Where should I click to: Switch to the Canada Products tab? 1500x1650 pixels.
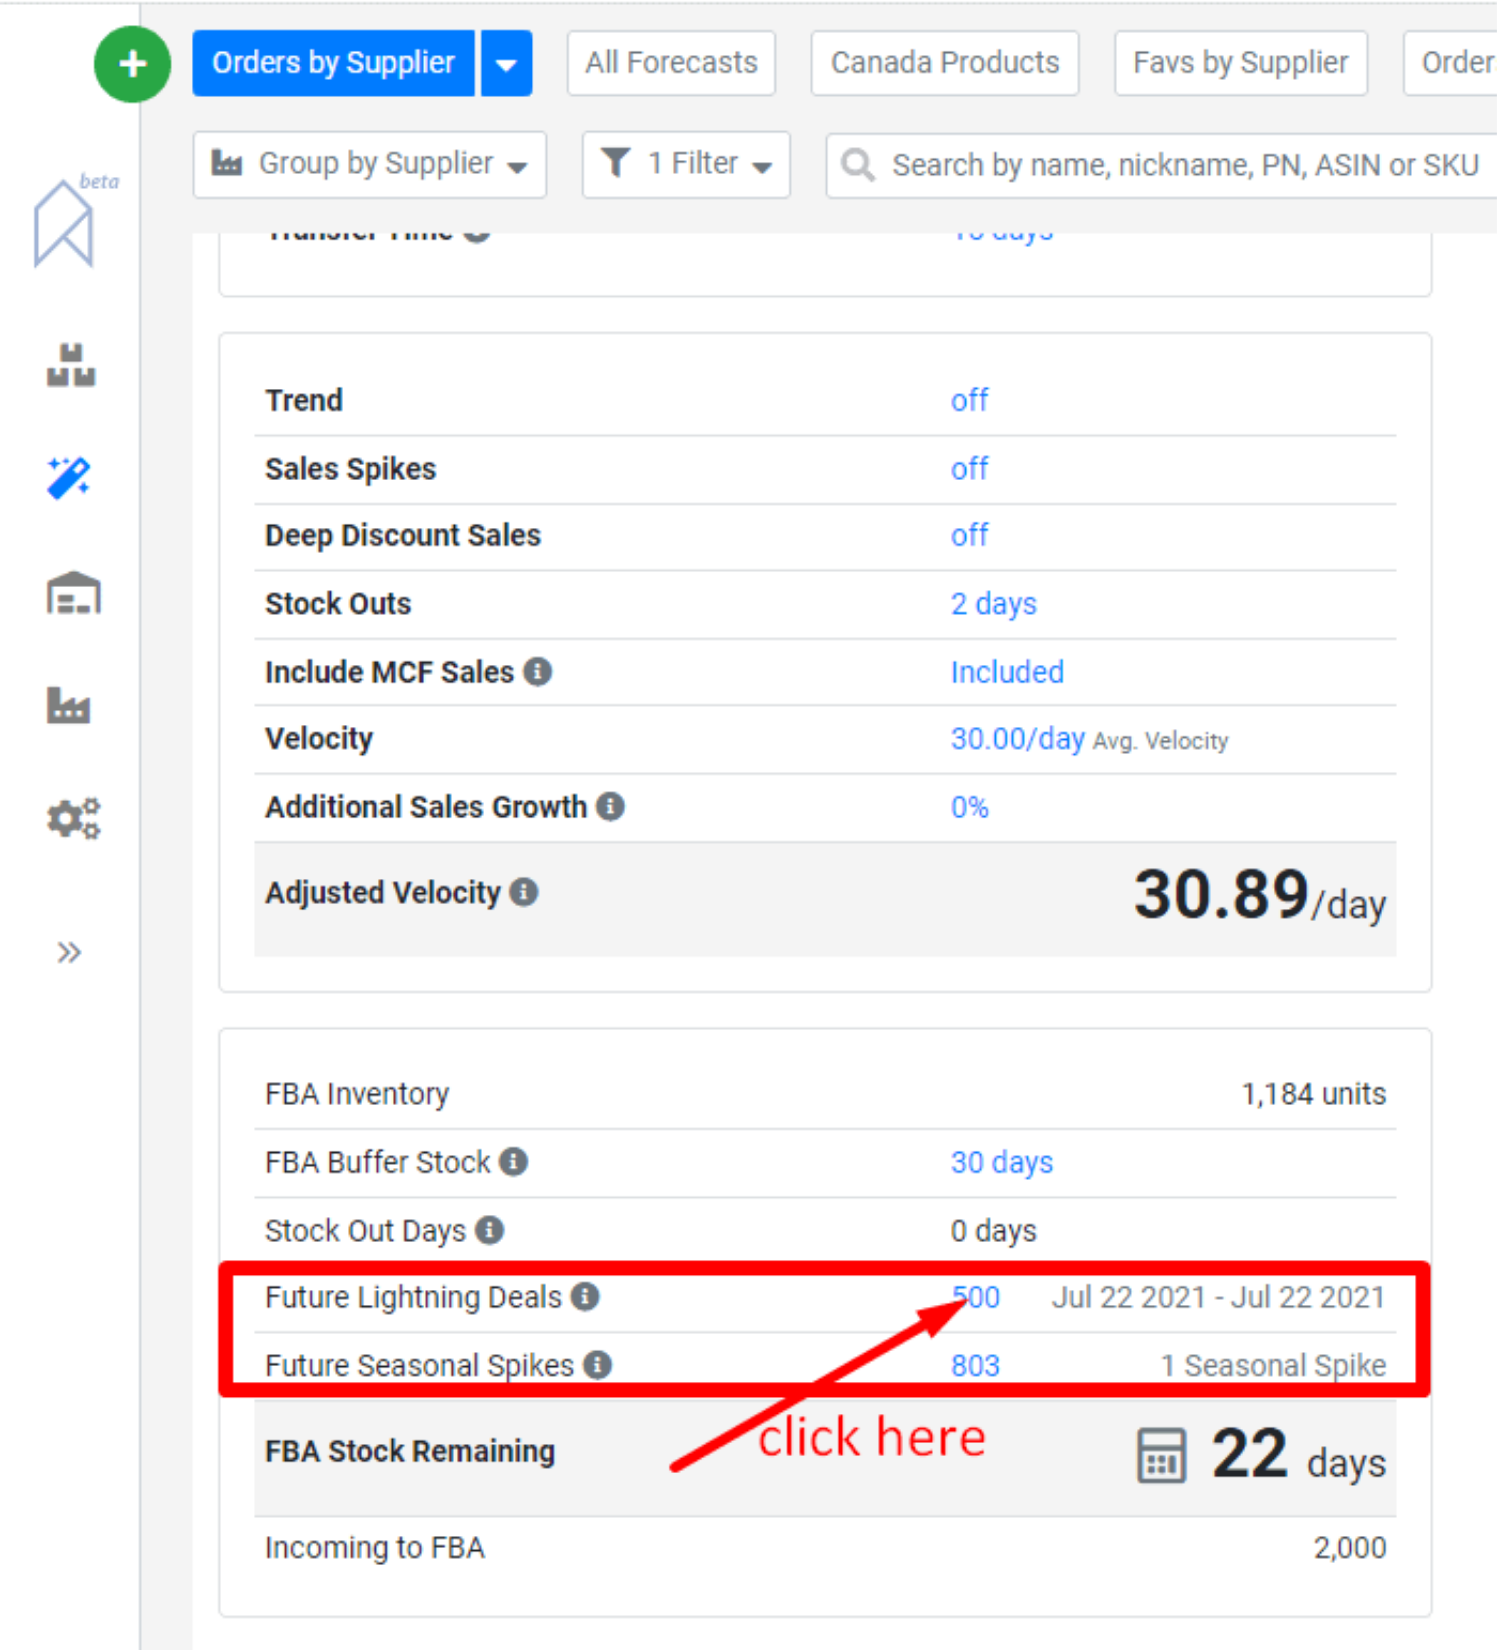[x=944, y=64]
